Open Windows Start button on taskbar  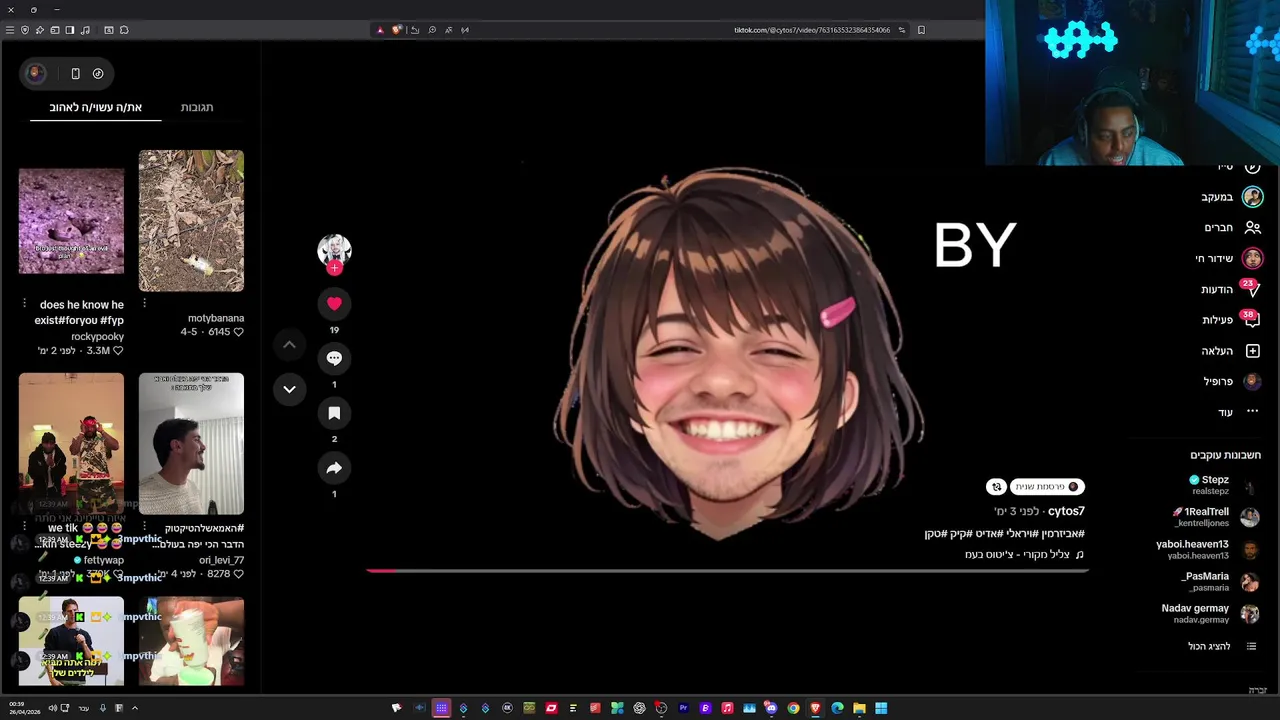[x=881, y=708]
